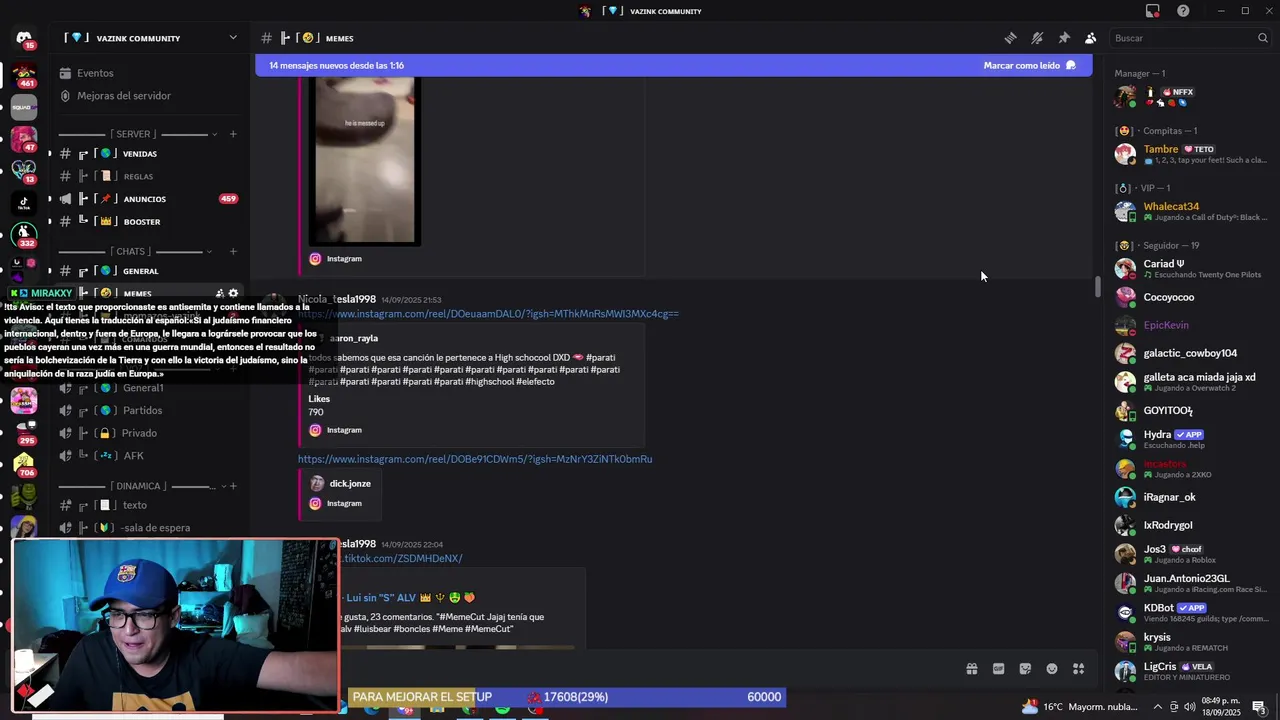Click the chat messages scrollbar
1280x720 pixels.
click(x=1097, y=287)
